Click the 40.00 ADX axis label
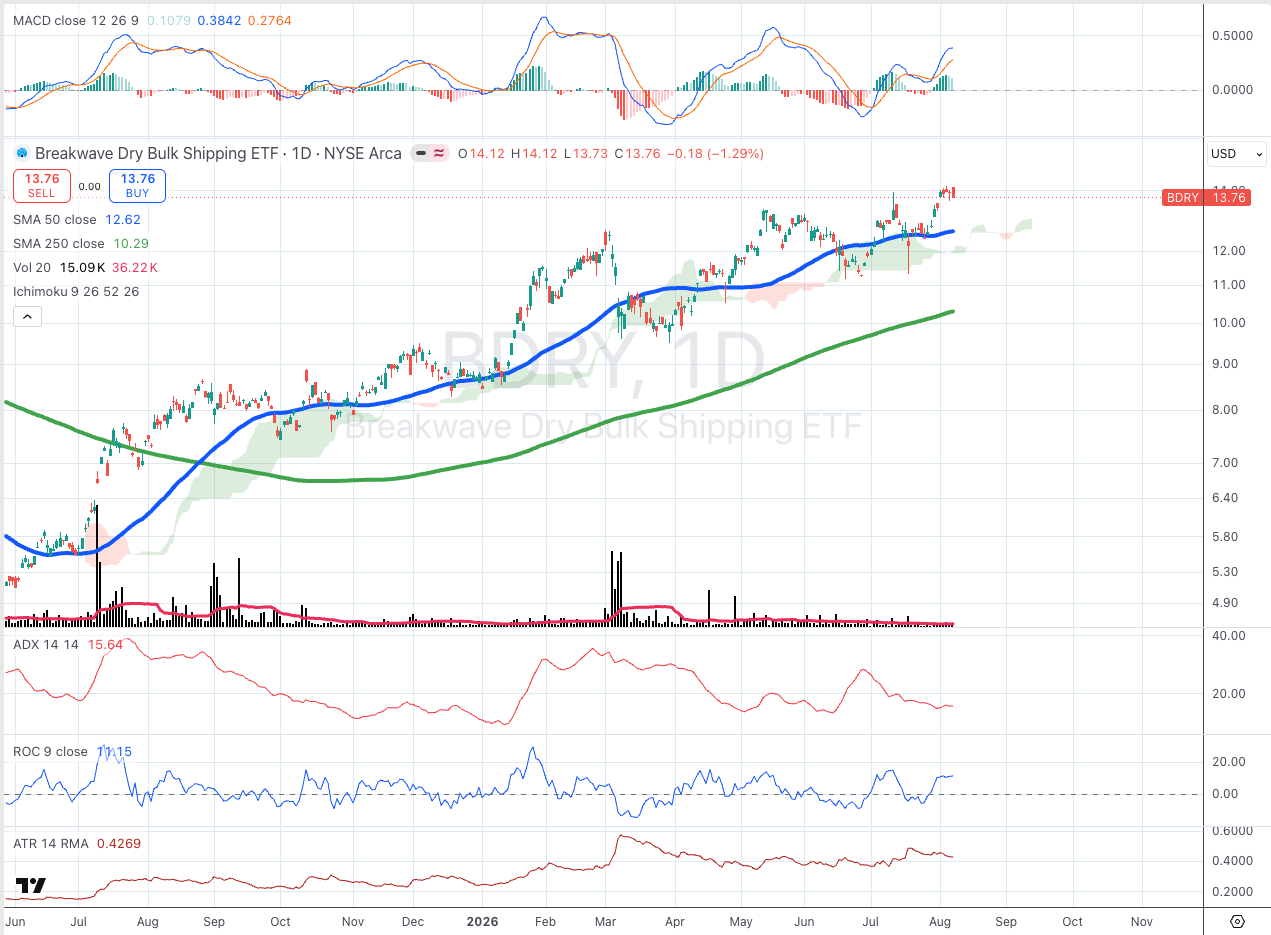 pos(1227,636)
